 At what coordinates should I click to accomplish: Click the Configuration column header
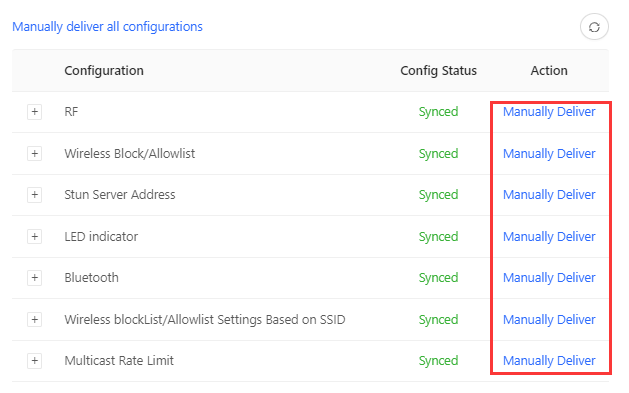pyautogui.click(x=104, y=71)
